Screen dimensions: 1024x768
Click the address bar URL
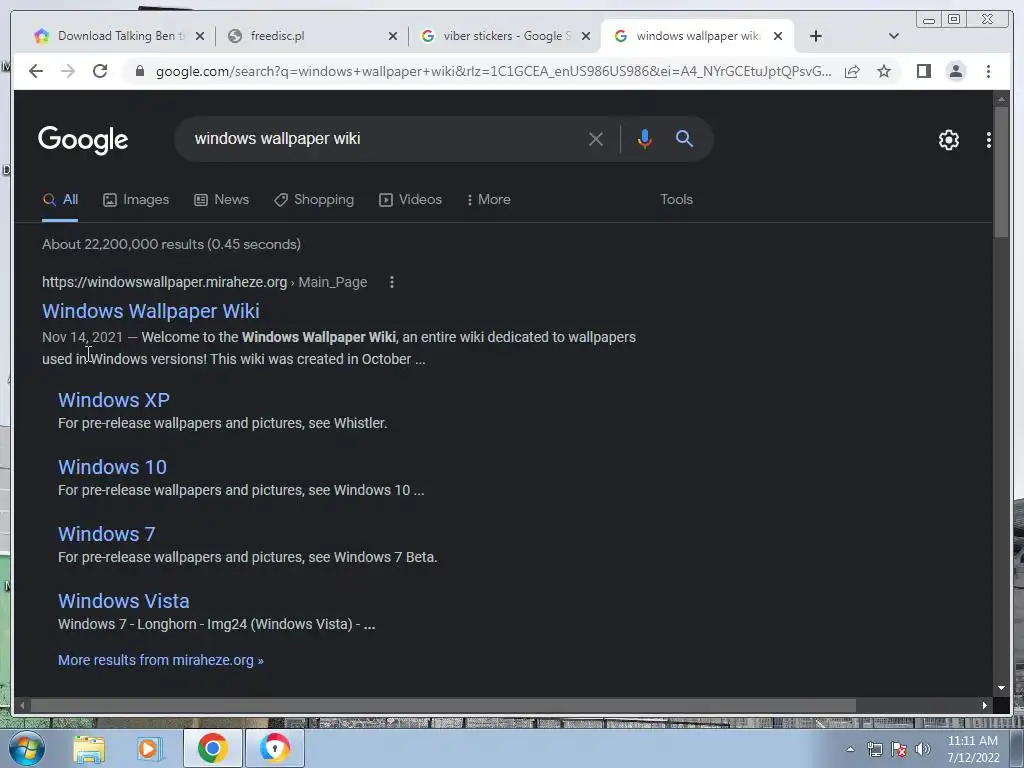tap(493, 71)
